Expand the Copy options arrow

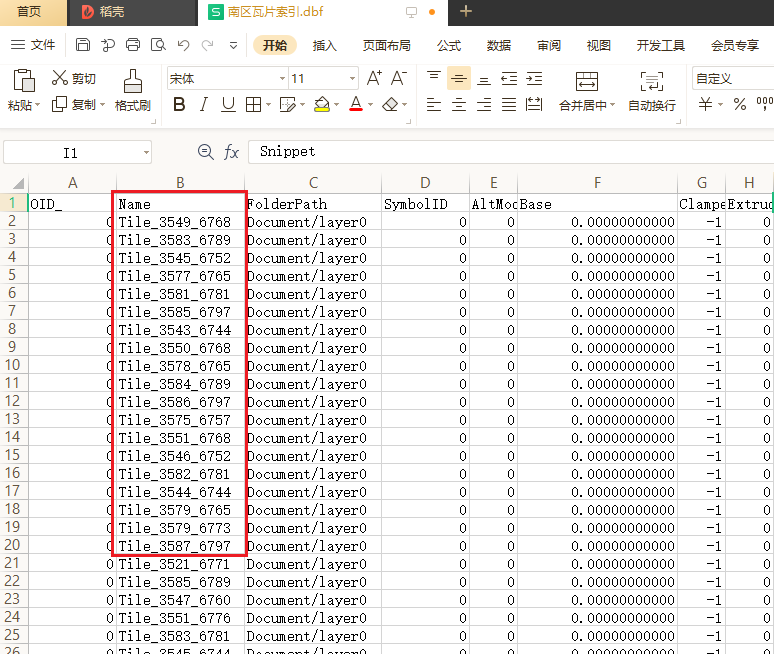(x=103, y=105)
